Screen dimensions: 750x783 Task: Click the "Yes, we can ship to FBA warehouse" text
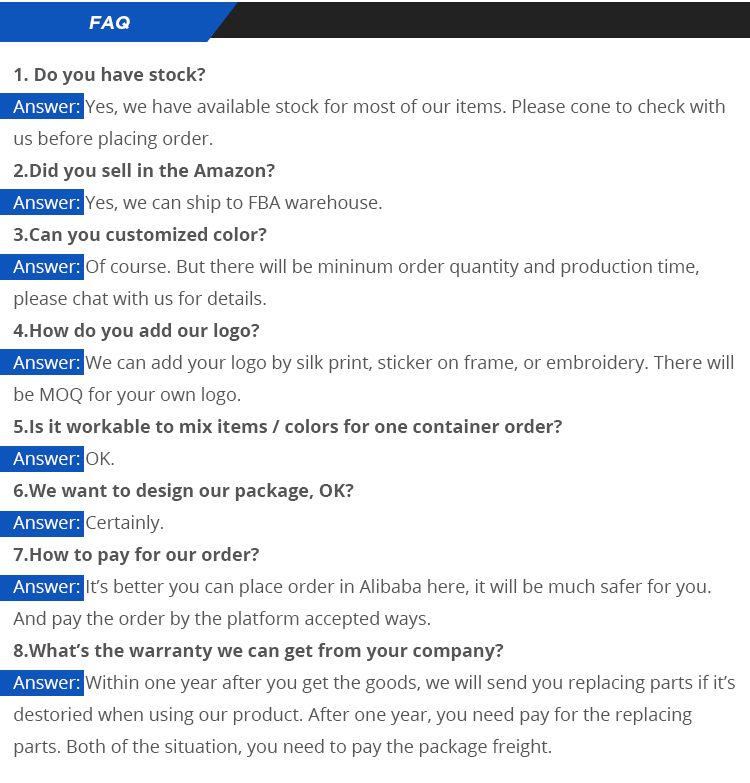[x=234, y=203]
